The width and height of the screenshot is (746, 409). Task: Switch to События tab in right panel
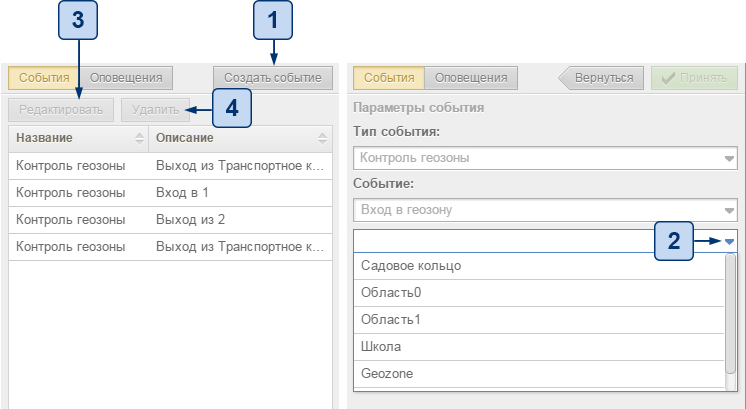389,78
